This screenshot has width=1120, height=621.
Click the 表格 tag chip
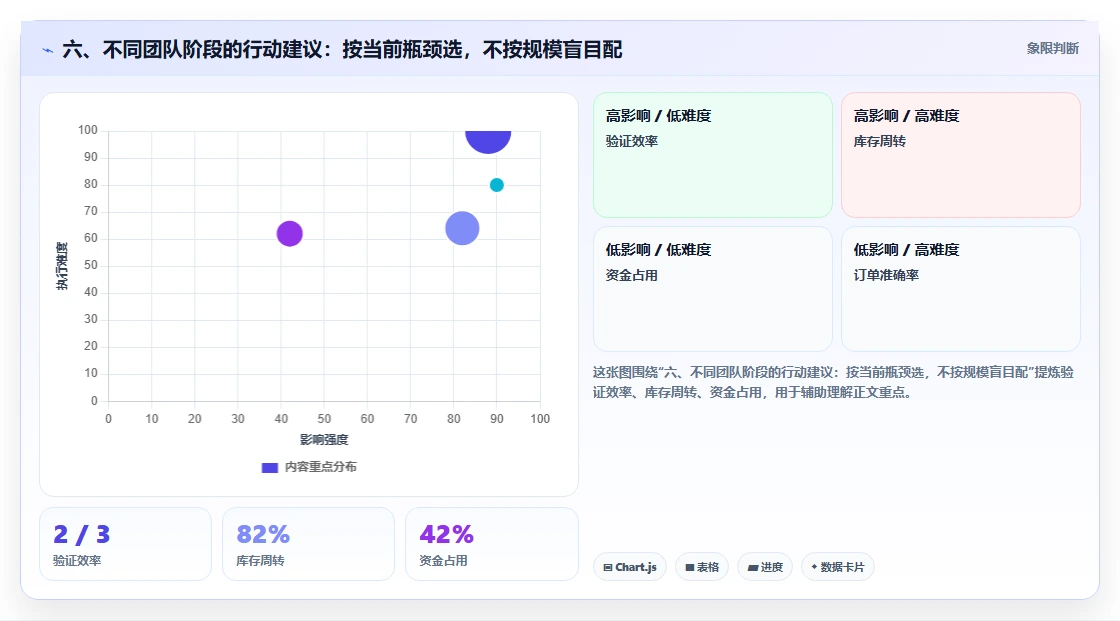(x=702, y=567)
